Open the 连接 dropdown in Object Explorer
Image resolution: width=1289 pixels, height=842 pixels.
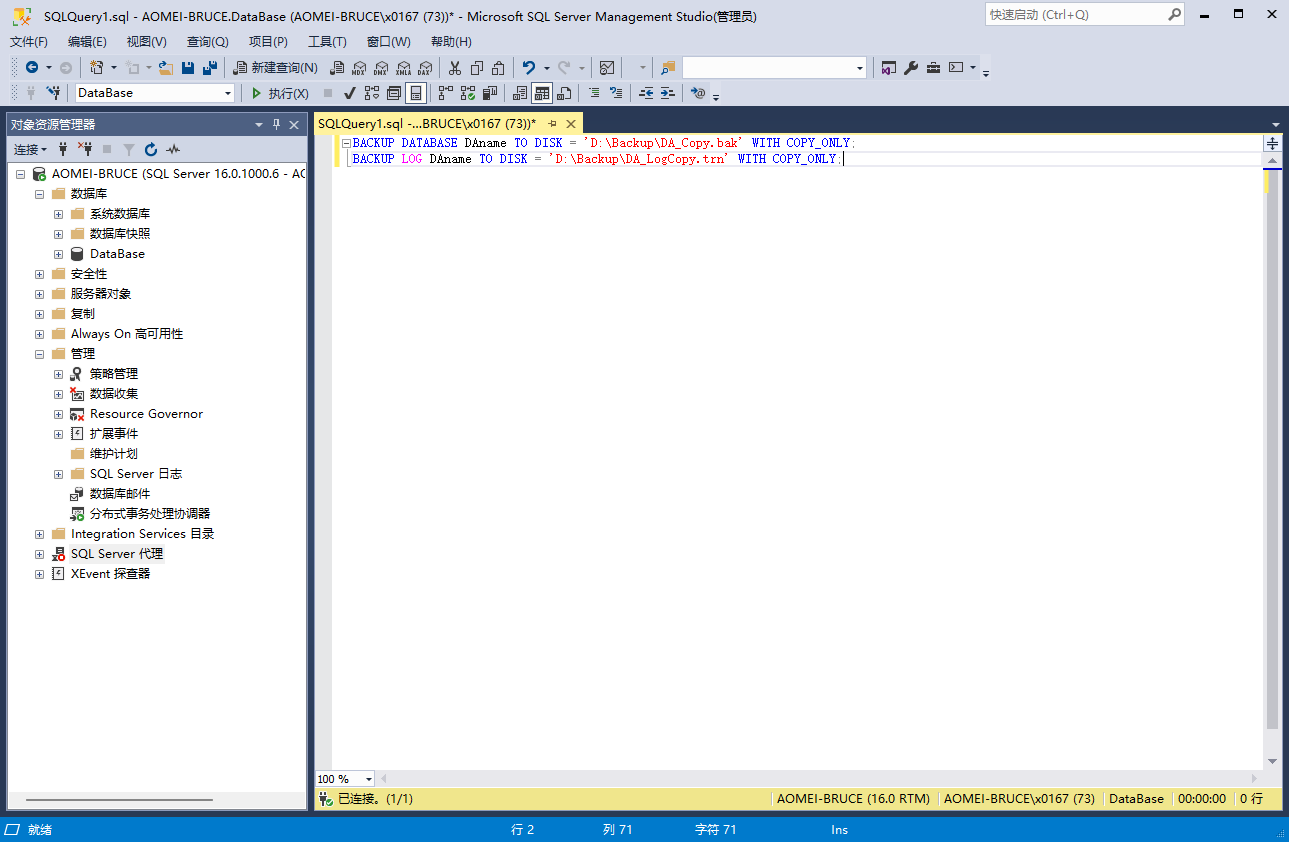(x=30, y=149)
